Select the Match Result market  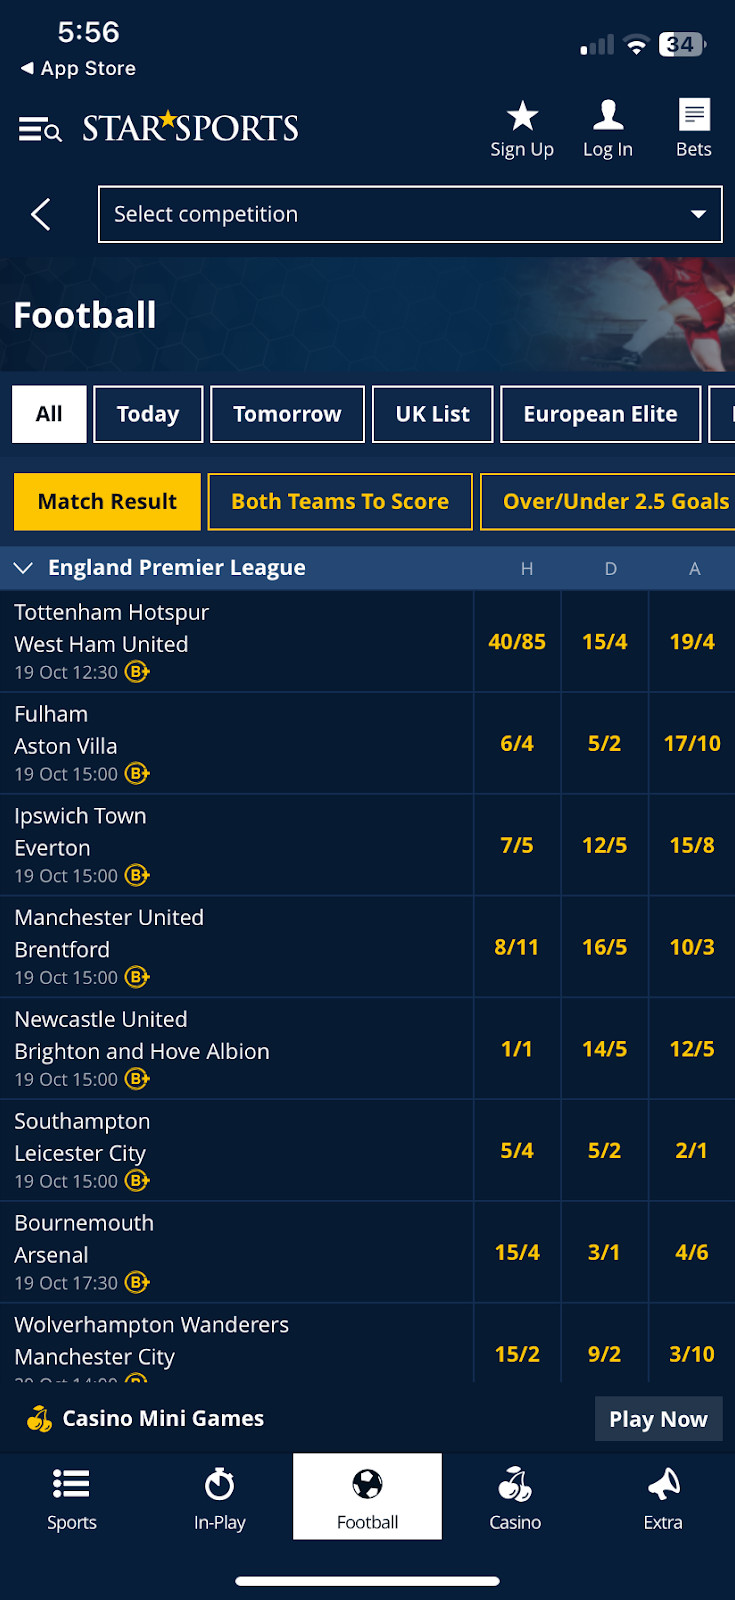pyautogui.click(x=107, y=502)
